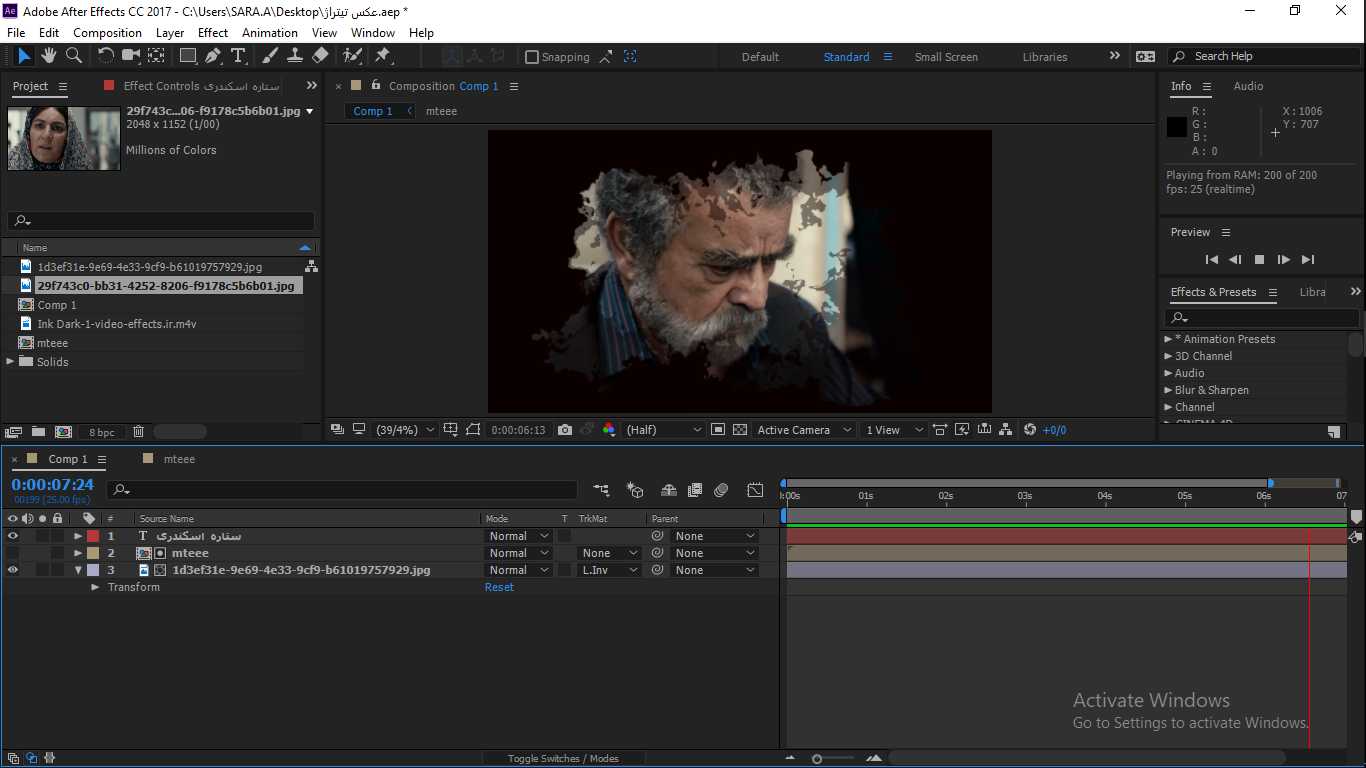Select the Brush tool
1366x768 pixels.
[x=270, y=56]
